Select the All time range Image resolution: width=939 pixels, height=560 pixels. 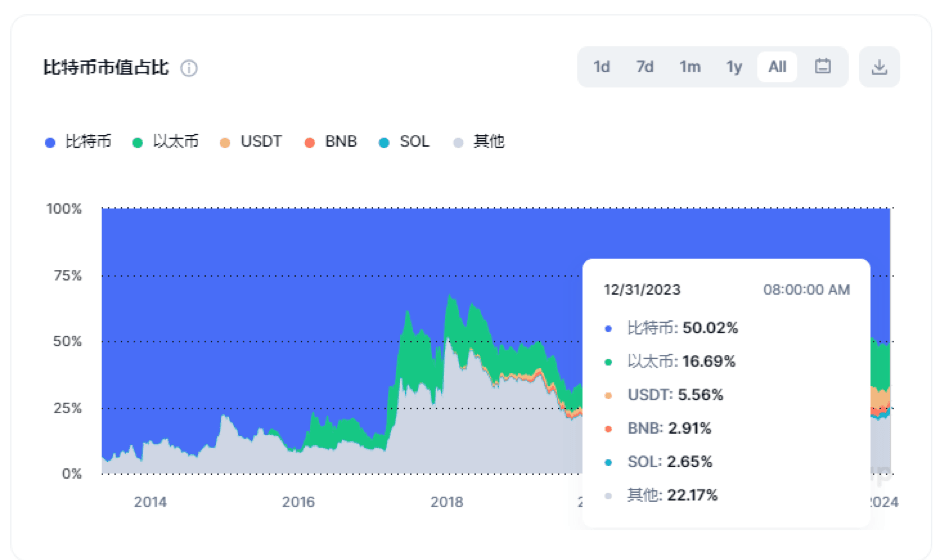click(777, 67)
